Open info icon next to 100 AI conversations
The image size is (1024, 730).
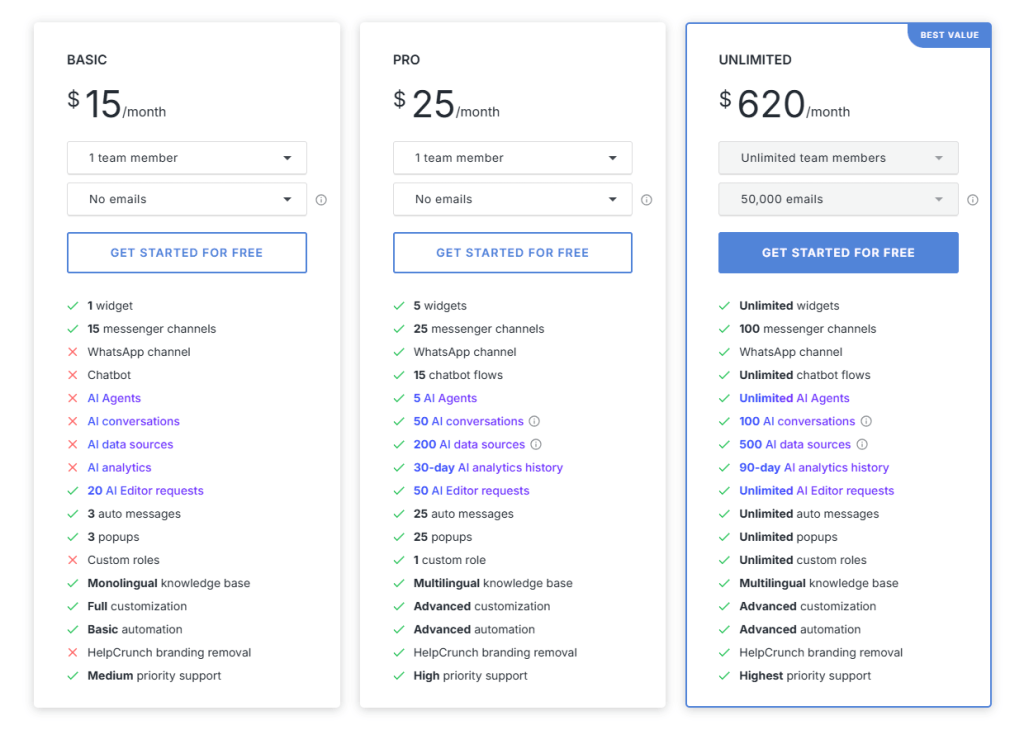click(866, 421)
